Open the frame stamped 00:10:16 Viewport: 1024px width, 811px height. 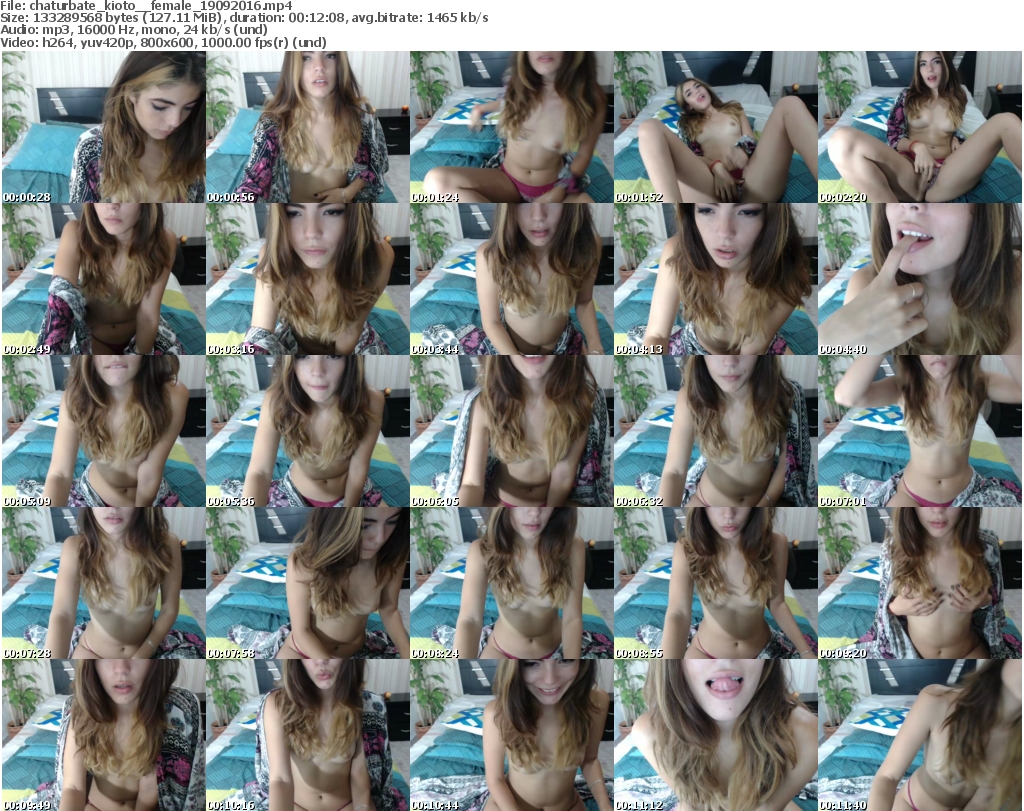[308, 735]
